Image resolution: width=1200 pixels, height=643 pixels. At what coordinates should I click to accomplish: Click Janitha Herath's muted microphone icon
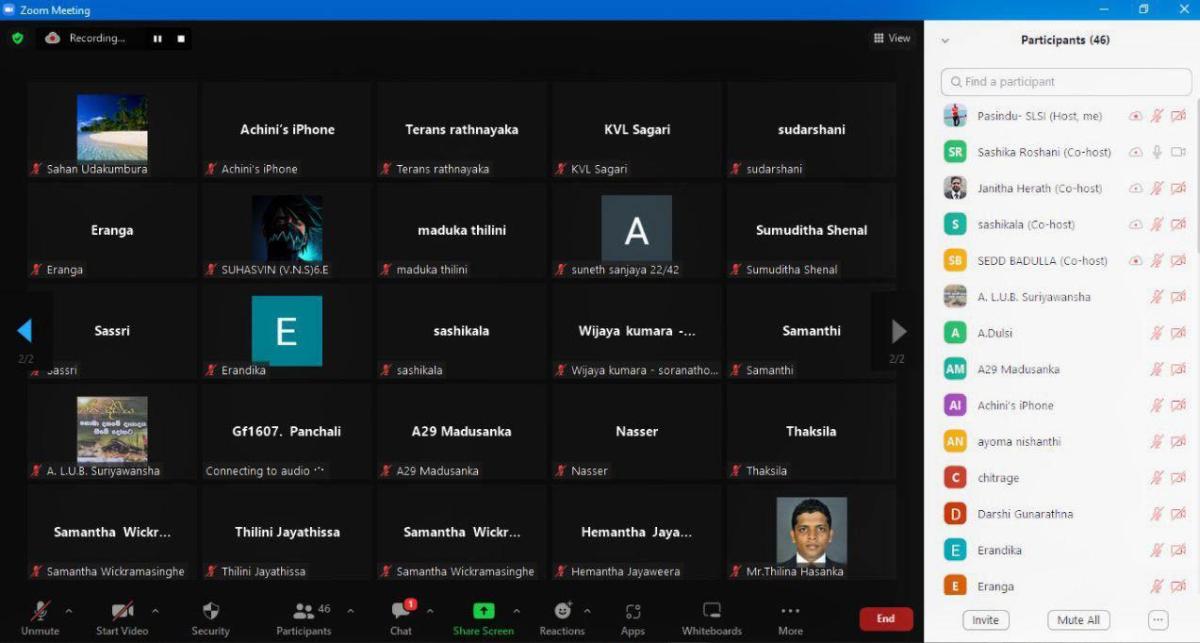point(1157,188)
